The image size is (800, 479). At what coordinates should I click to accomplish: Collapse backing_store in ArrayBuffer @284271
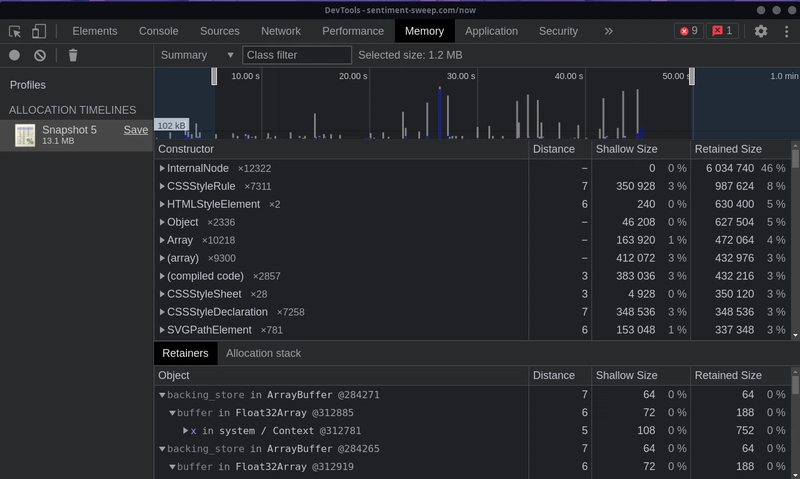click(x=162, y=395)
